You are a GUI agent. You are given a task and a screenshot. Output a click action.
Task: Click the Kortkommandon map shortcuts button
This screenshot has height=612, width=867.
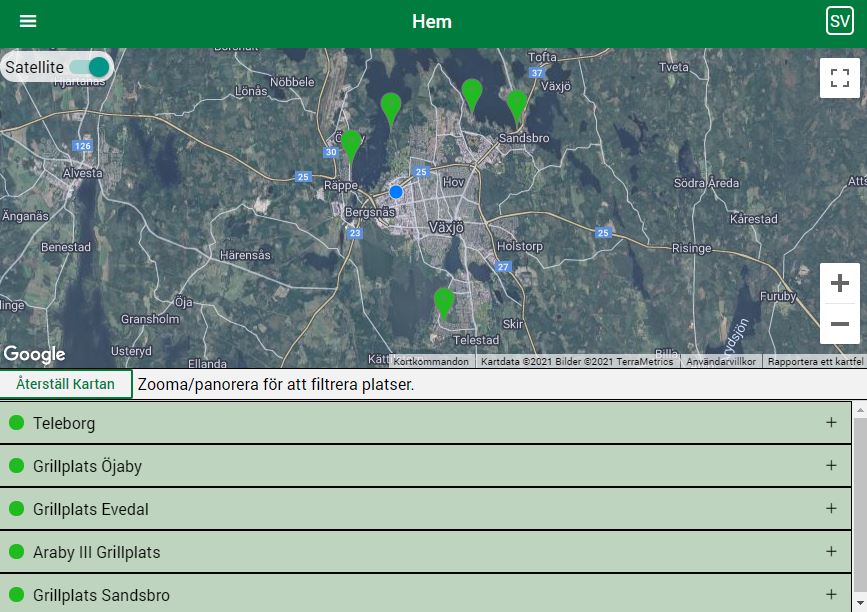(x=430, y=362)
